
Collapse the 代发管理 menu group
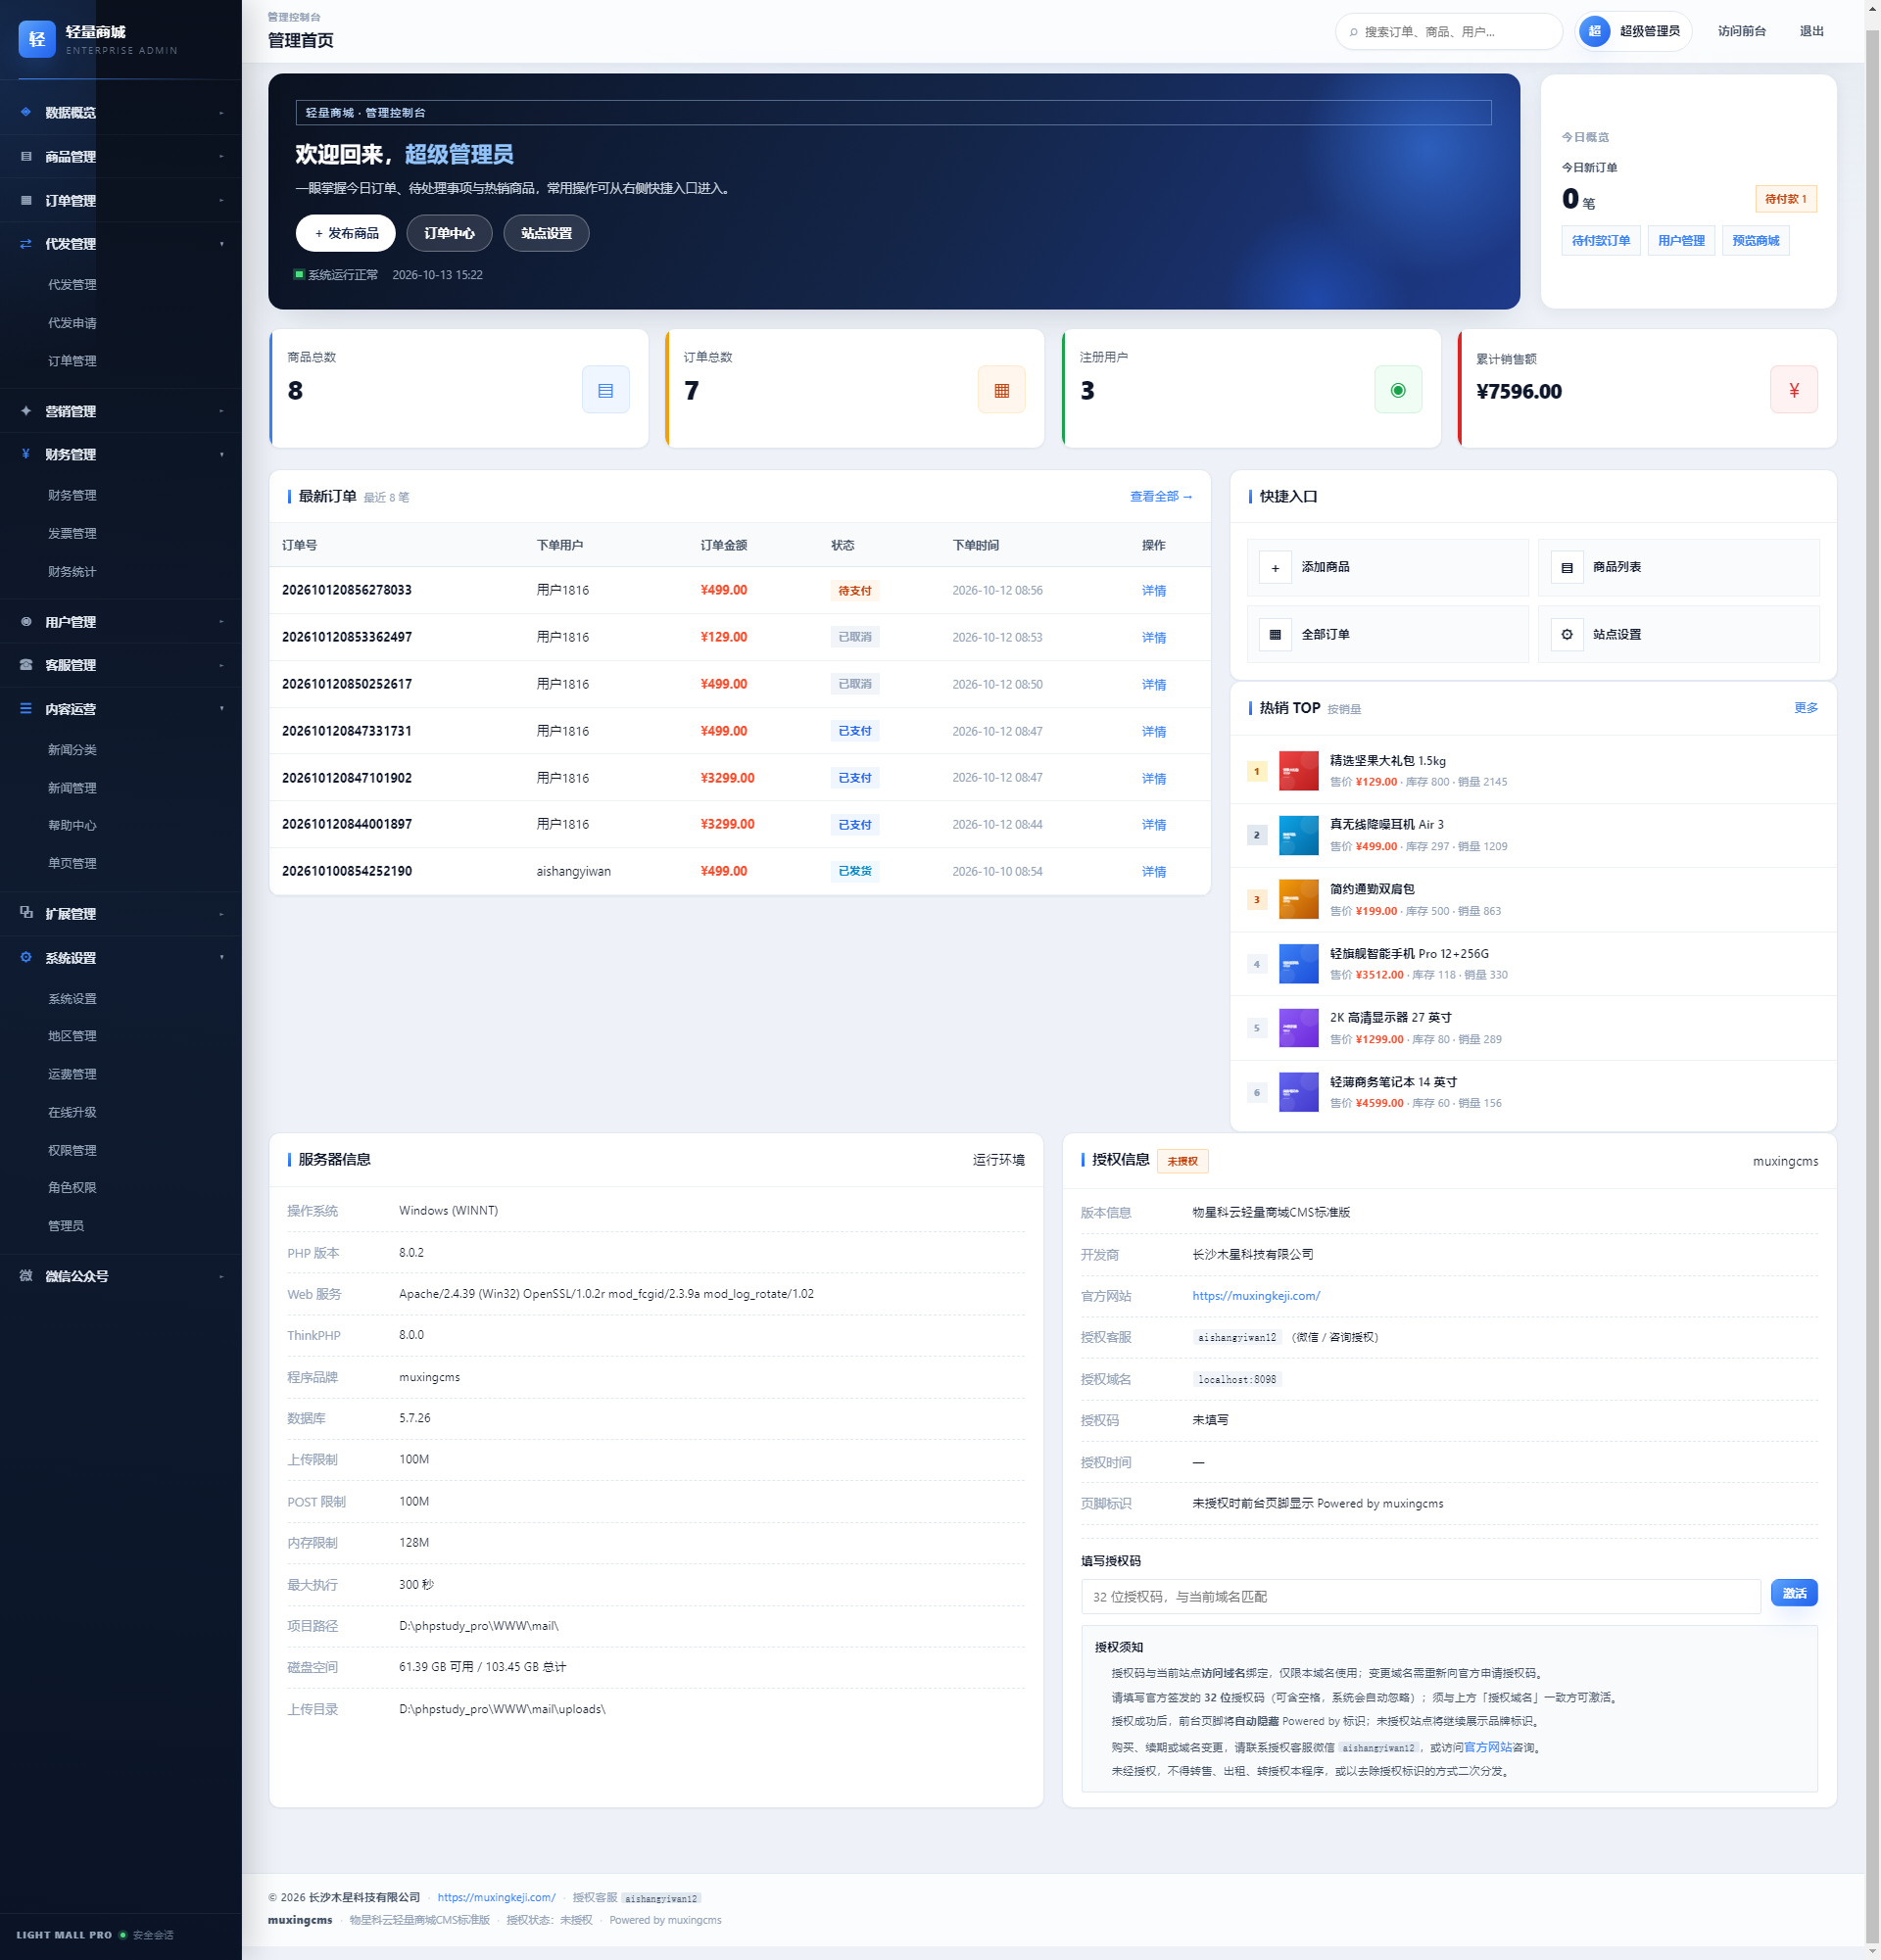pos(222,244)
